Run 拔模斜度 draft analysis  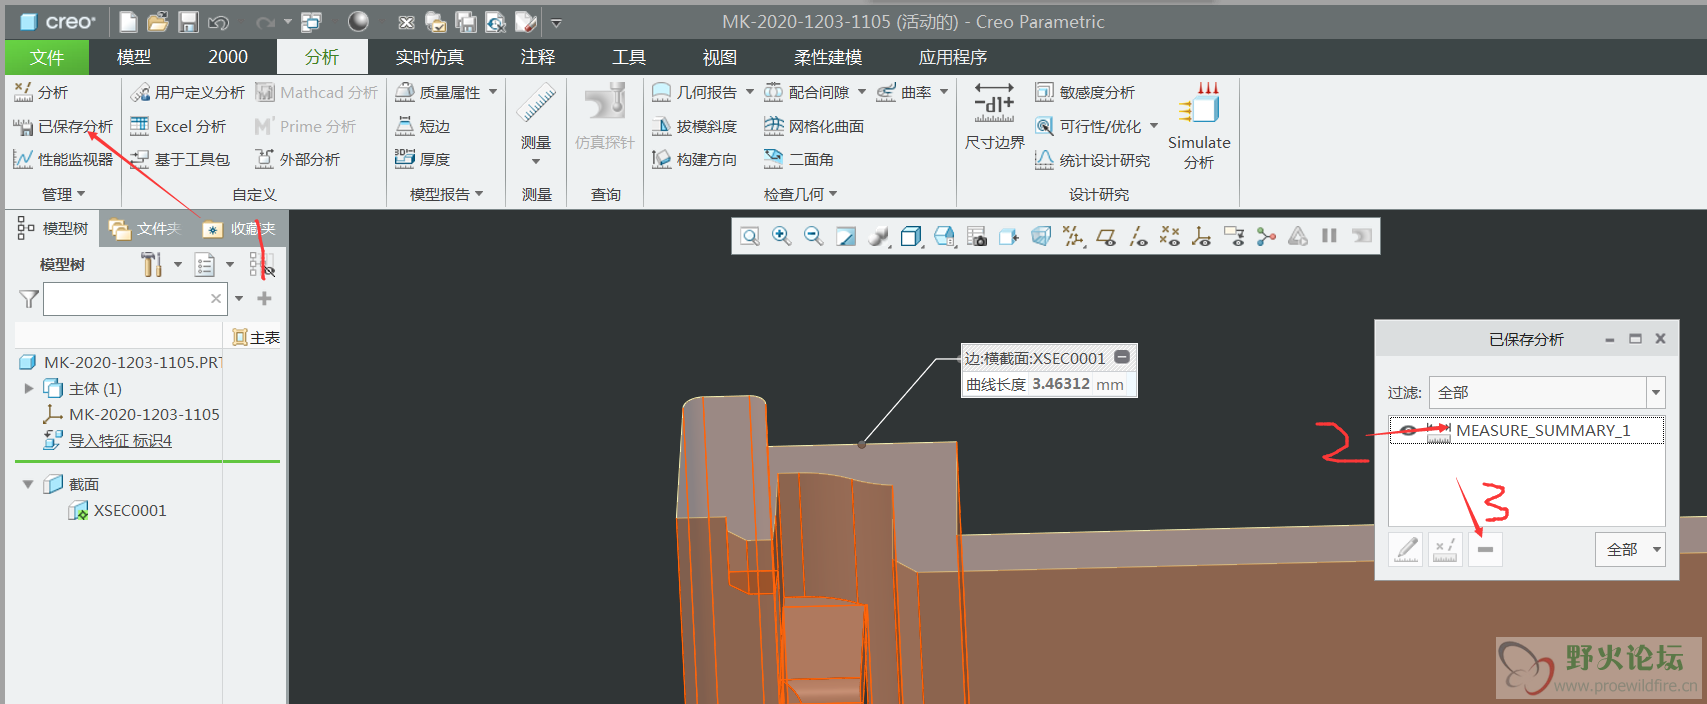(x=694, y=126)
